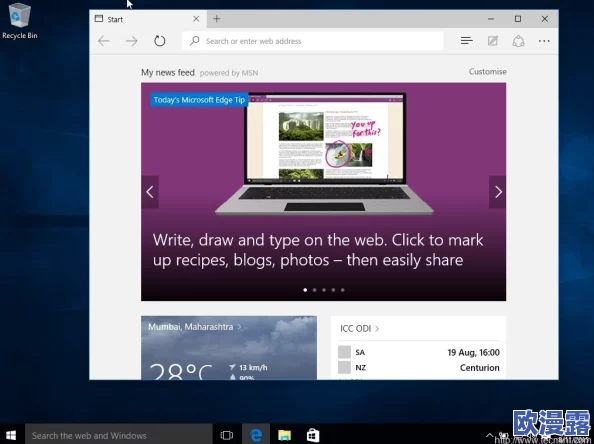Select the second carousel dot

coord(314,290)
